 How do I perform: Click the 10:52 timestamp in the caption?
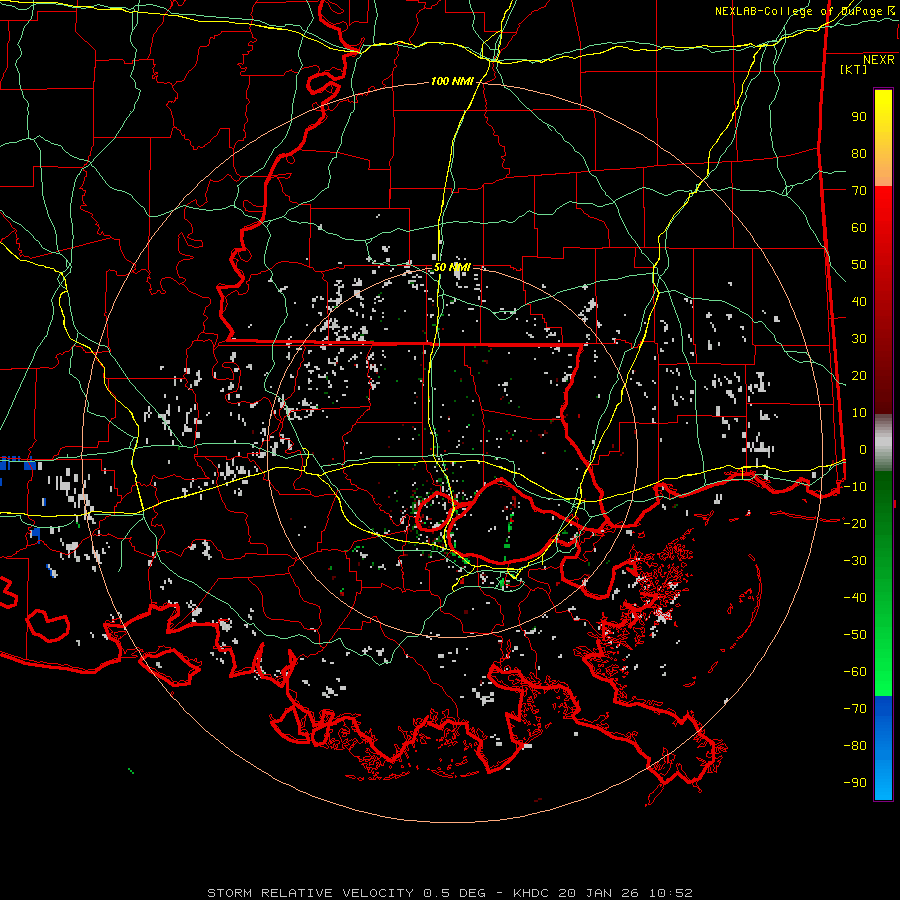tap(670, 893)
